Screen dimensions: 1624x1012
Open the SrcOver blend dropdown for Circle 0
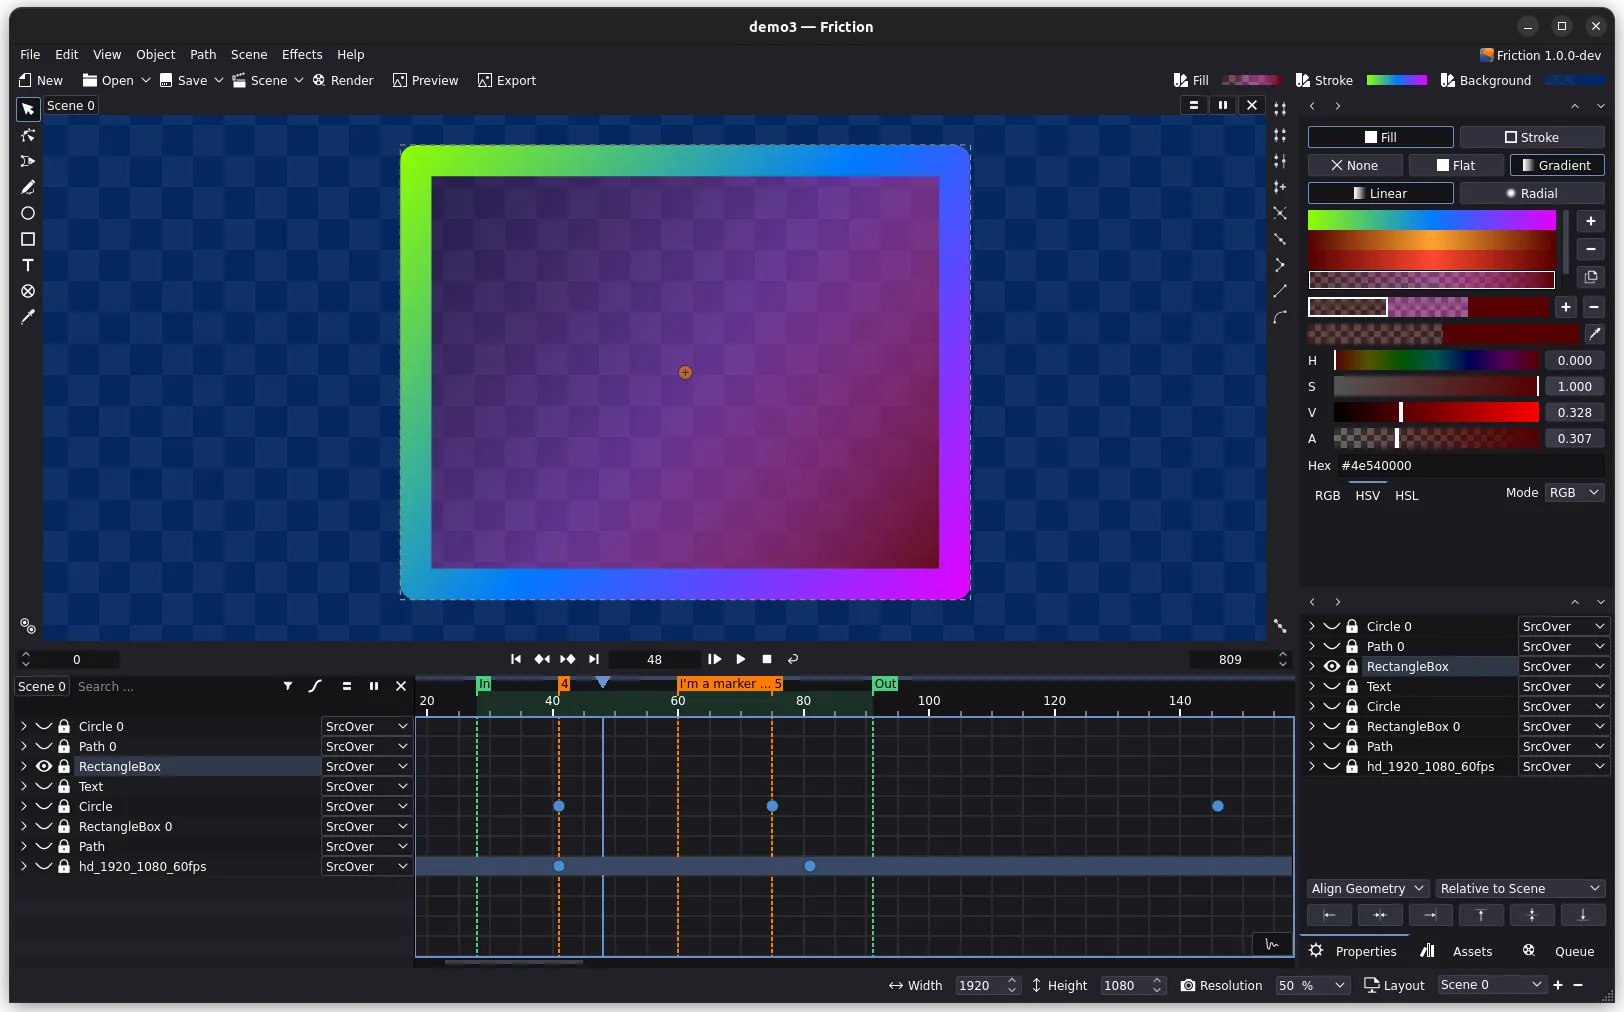365,726
